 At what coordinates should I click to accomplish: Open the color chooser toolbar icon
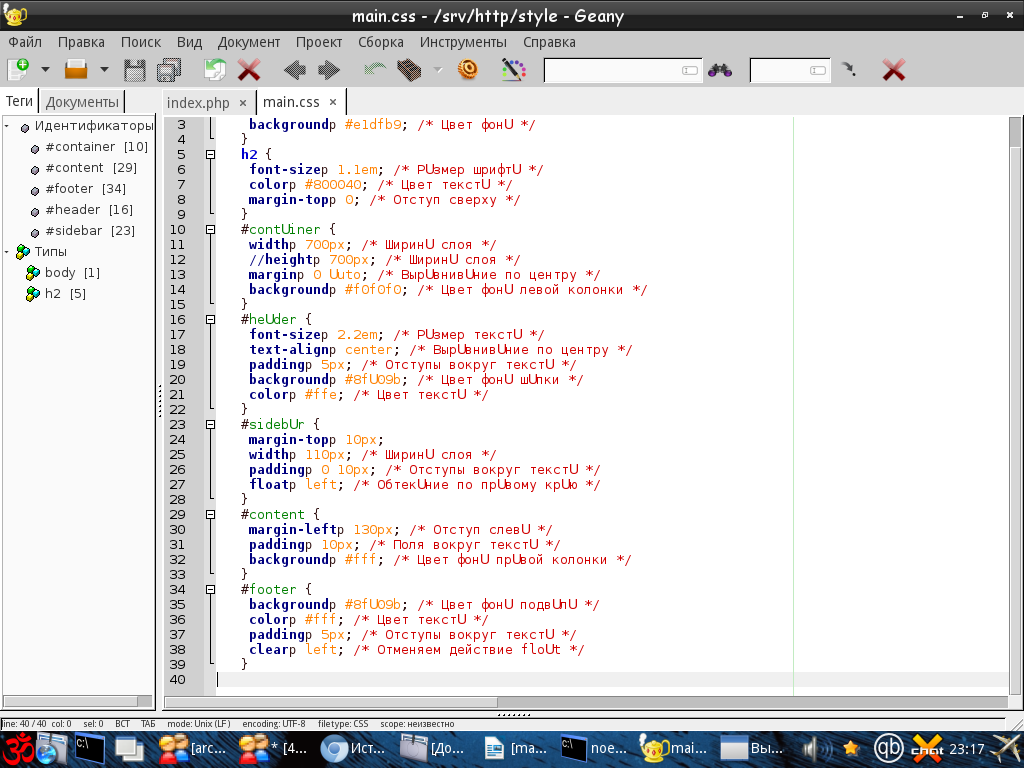[x=513, y=70]
